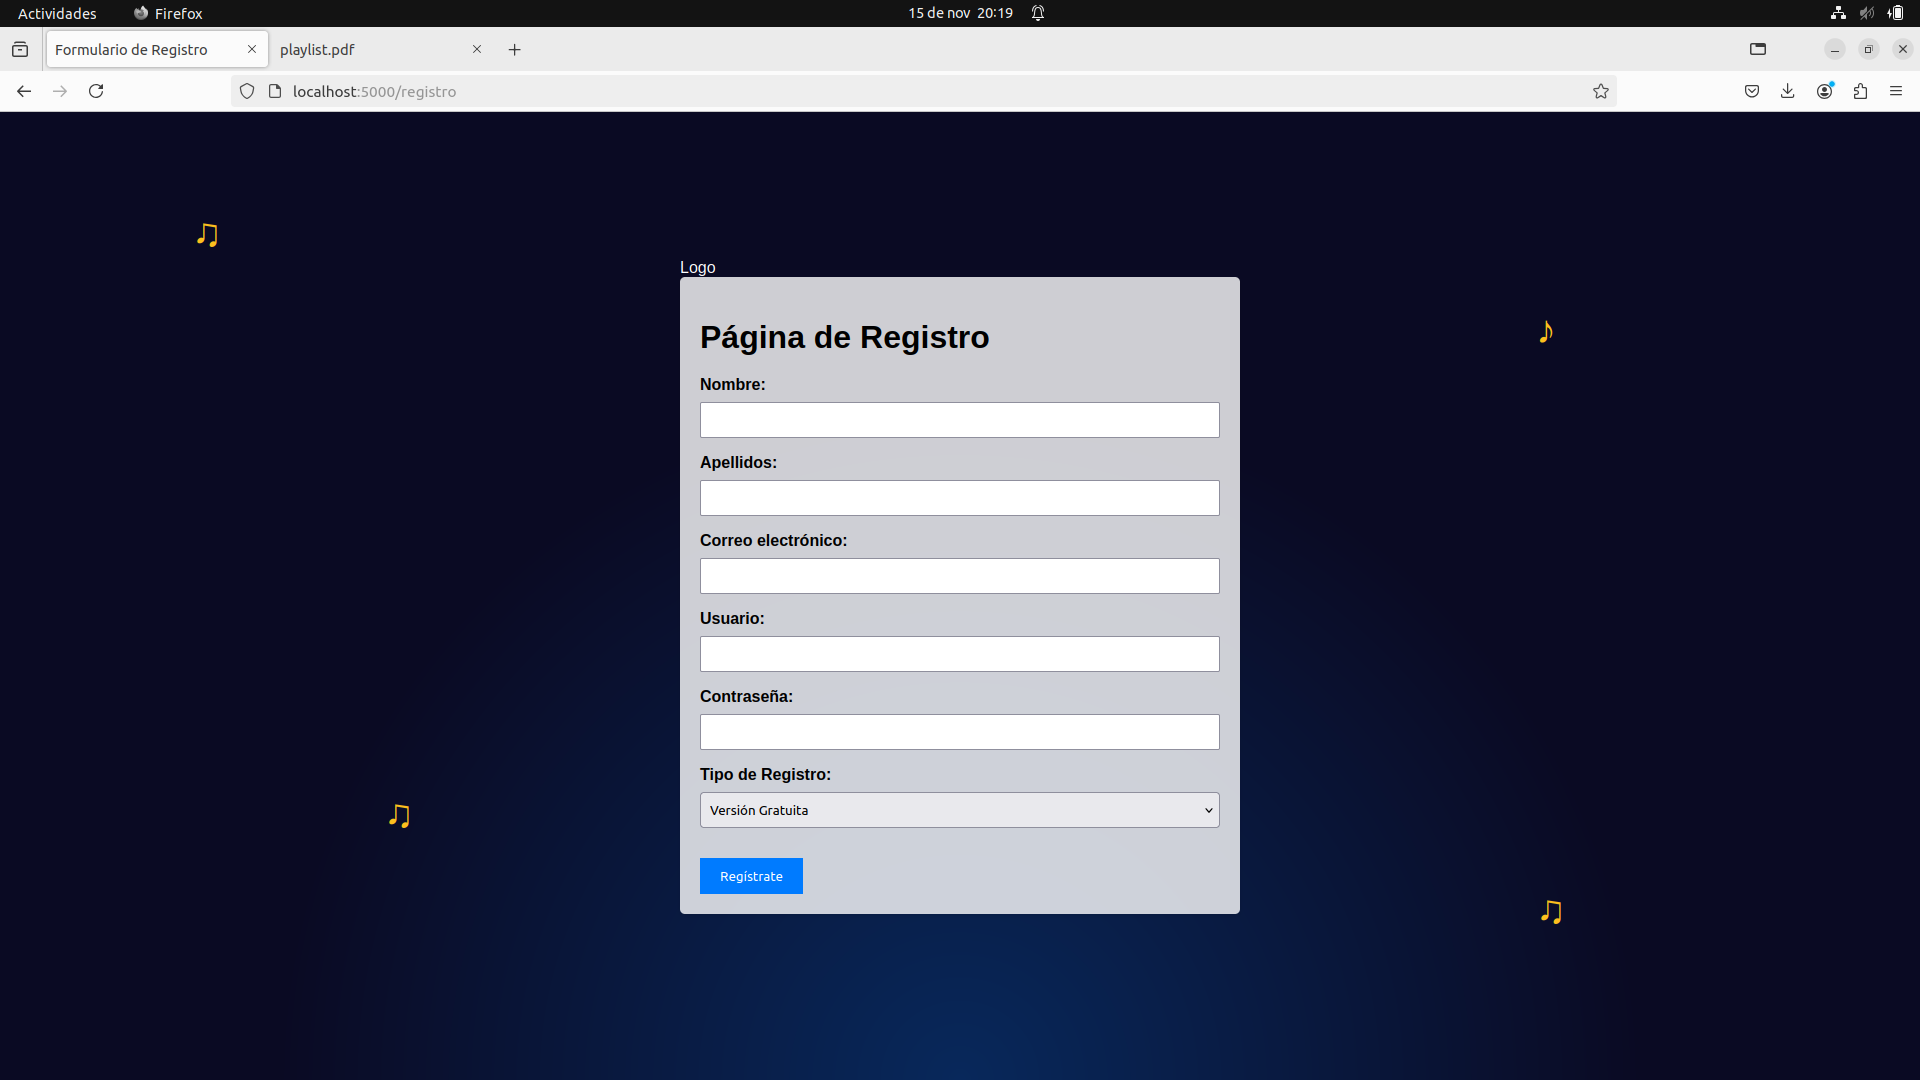Restore down the Firefox window
The image size is (1920, 1080).
(x=1868, y=49)
